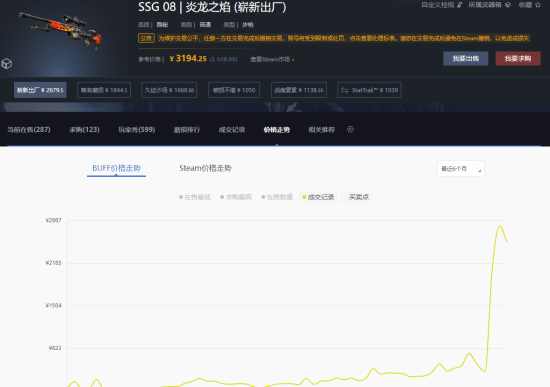The height and width of the screenshot is (387, 550).
Task: Switch to StatTrak ¥1039 version
Action: [369, 90]
